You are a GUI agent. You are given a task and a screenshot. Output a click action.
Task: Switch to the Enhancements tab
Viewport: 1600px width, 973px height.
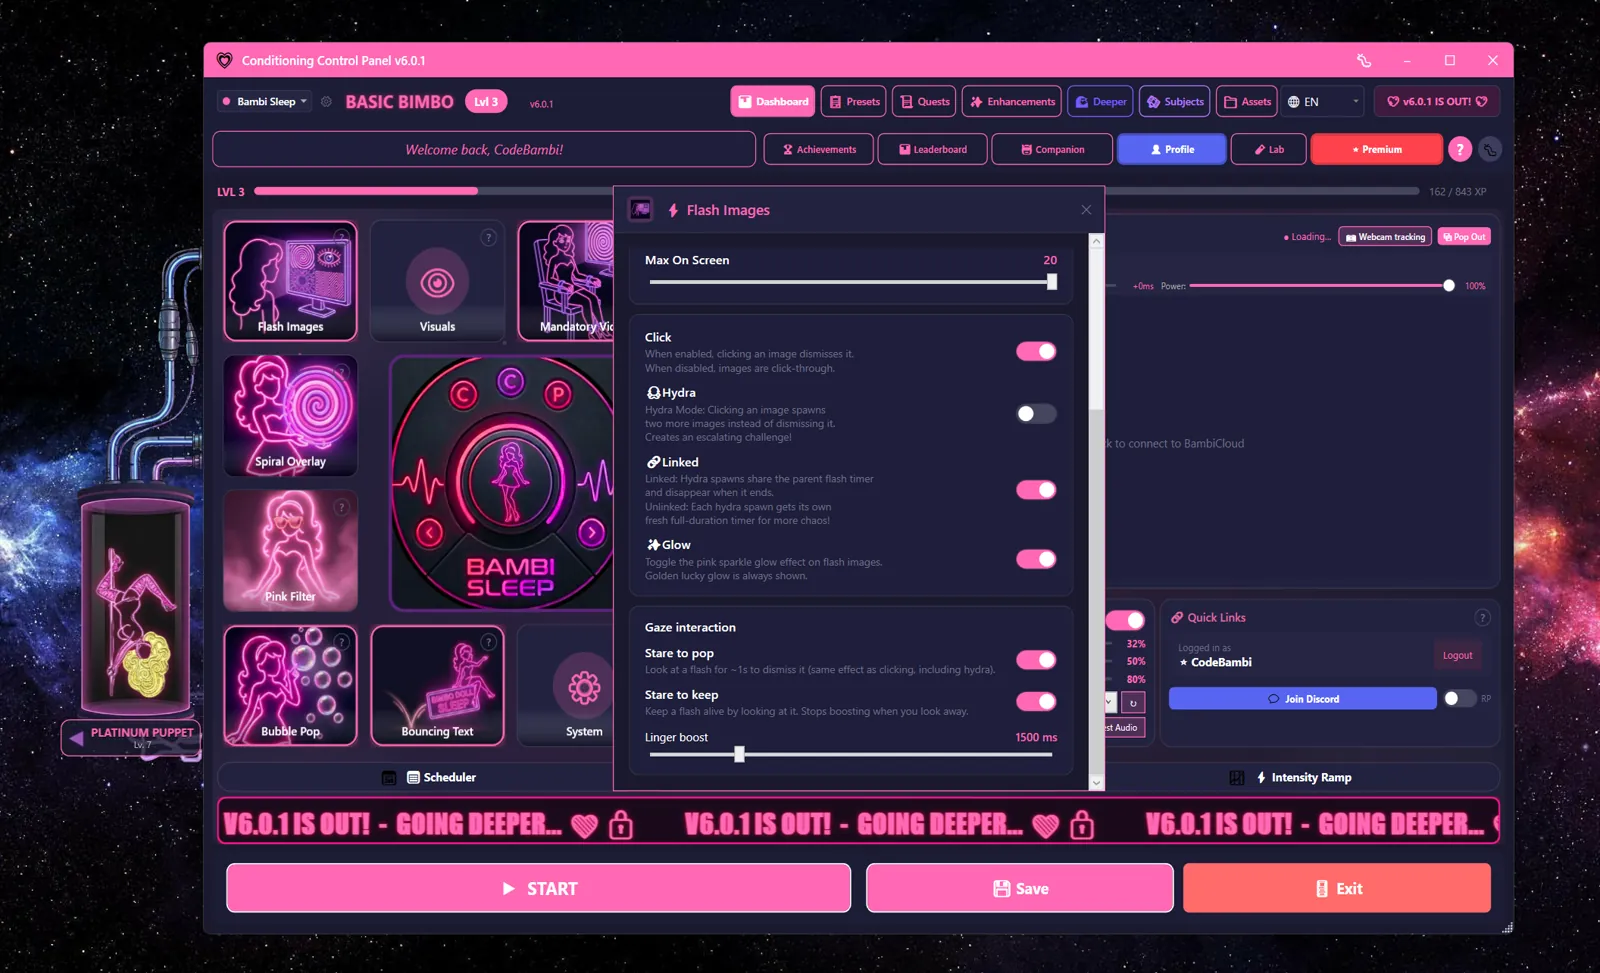coord(1012,102)
